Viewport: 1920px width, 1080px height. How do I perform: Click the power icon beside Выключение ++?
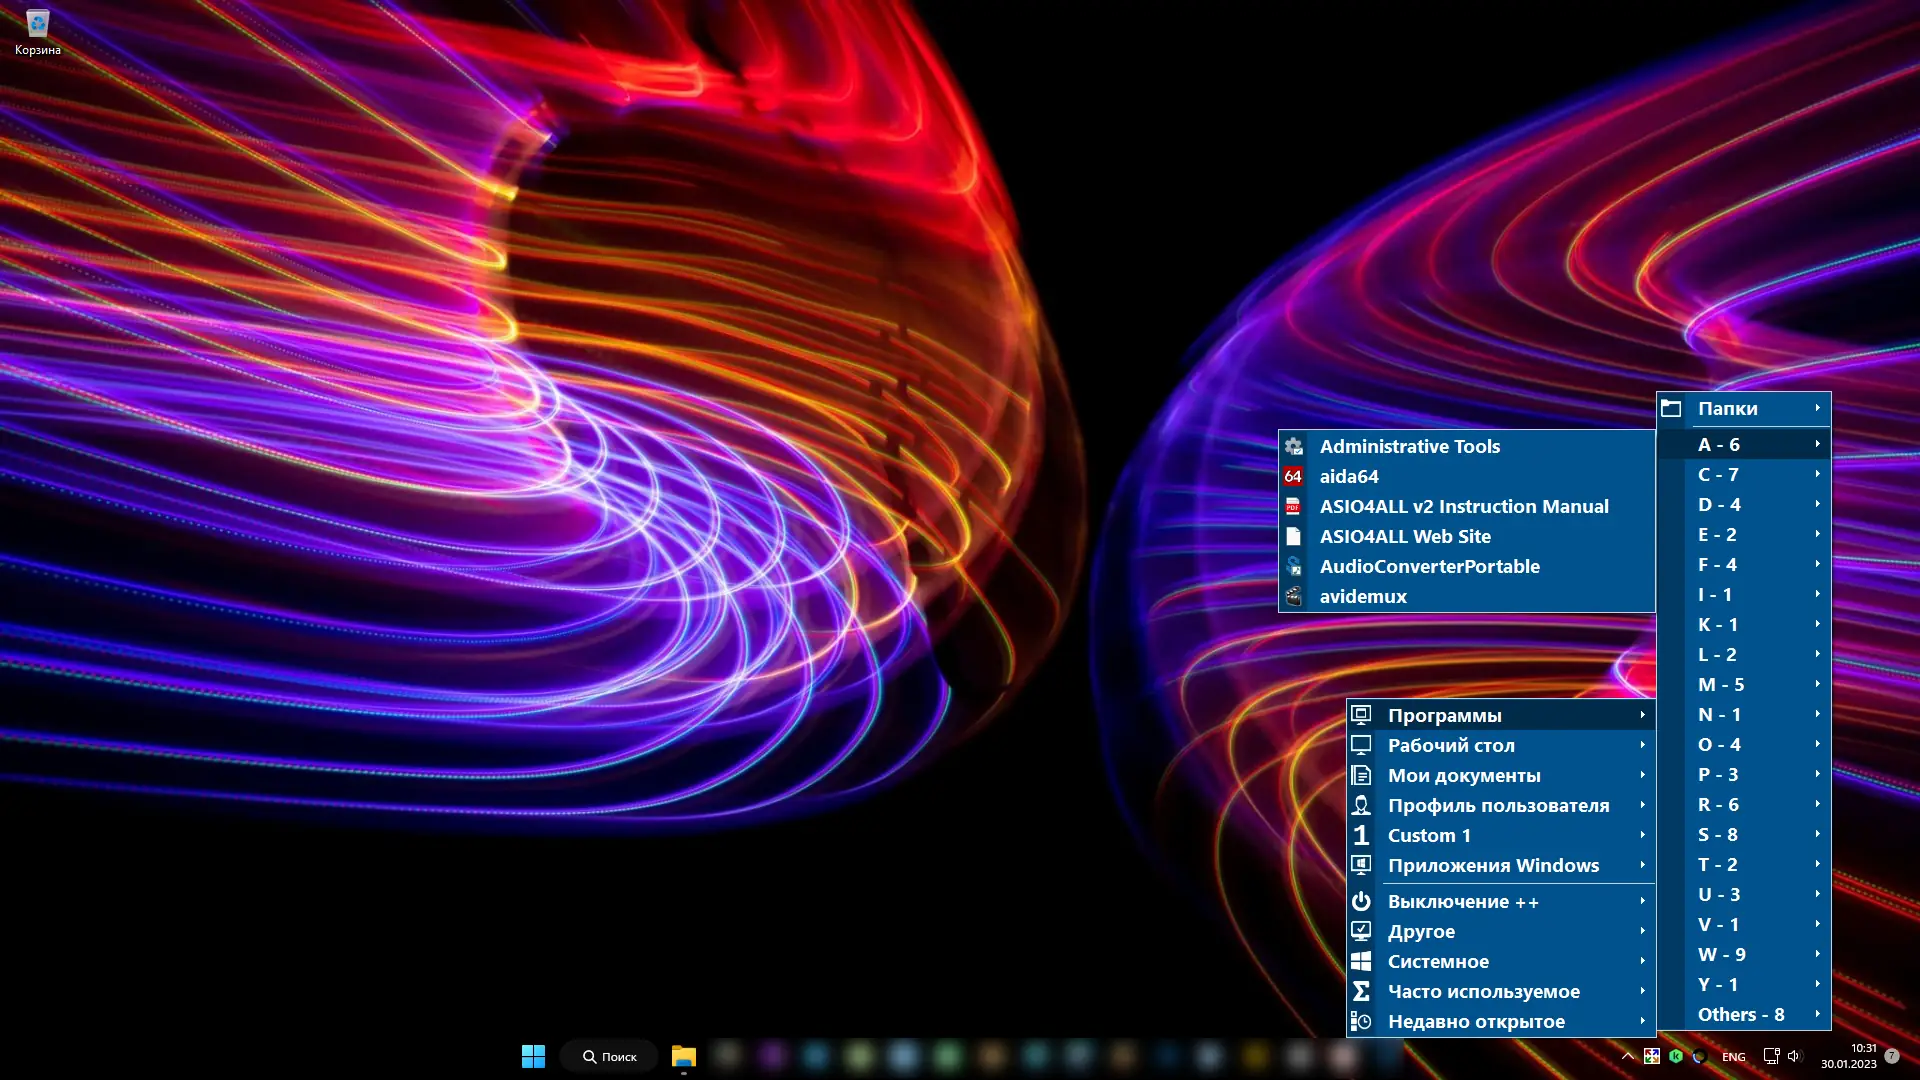1361,902
